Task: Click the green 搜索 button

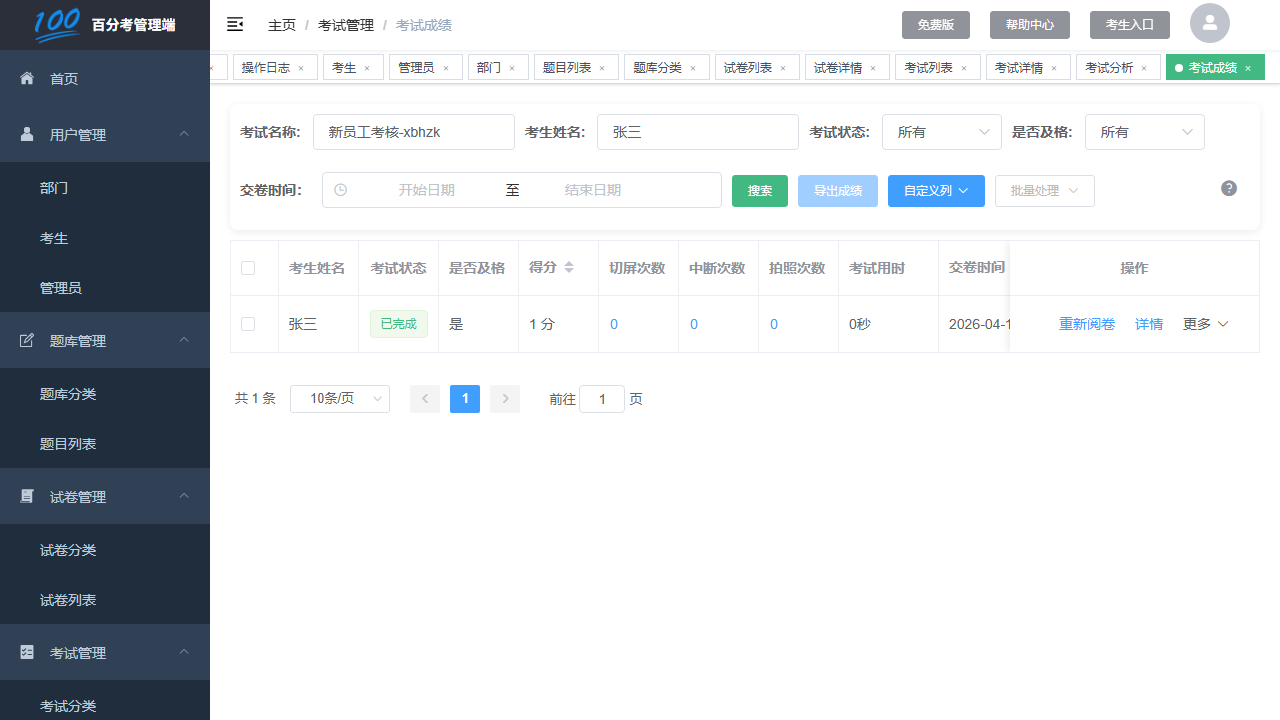Action: point(760,191)
